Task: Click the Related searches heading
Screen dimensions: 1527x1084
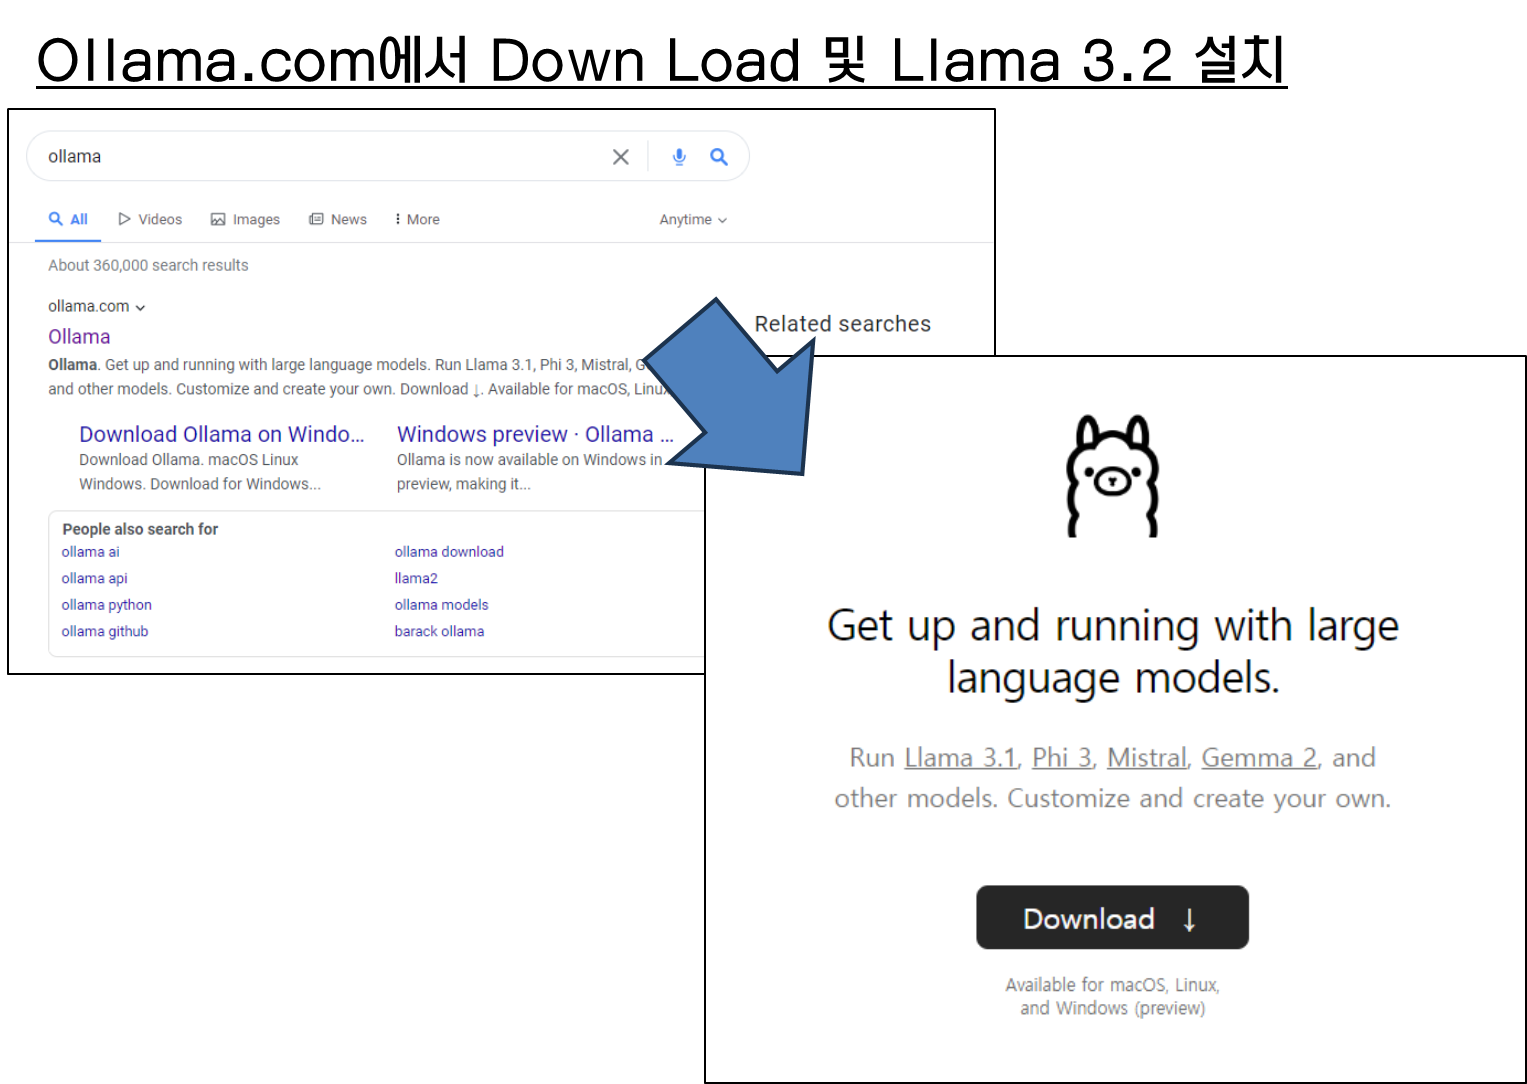Action: 842,324
